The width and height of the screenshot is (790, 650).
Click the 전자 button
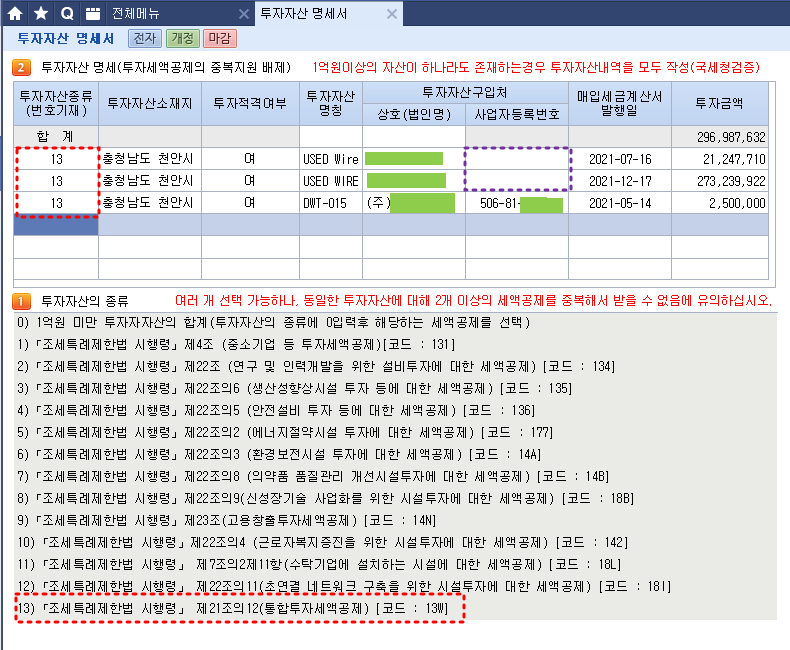145,38
